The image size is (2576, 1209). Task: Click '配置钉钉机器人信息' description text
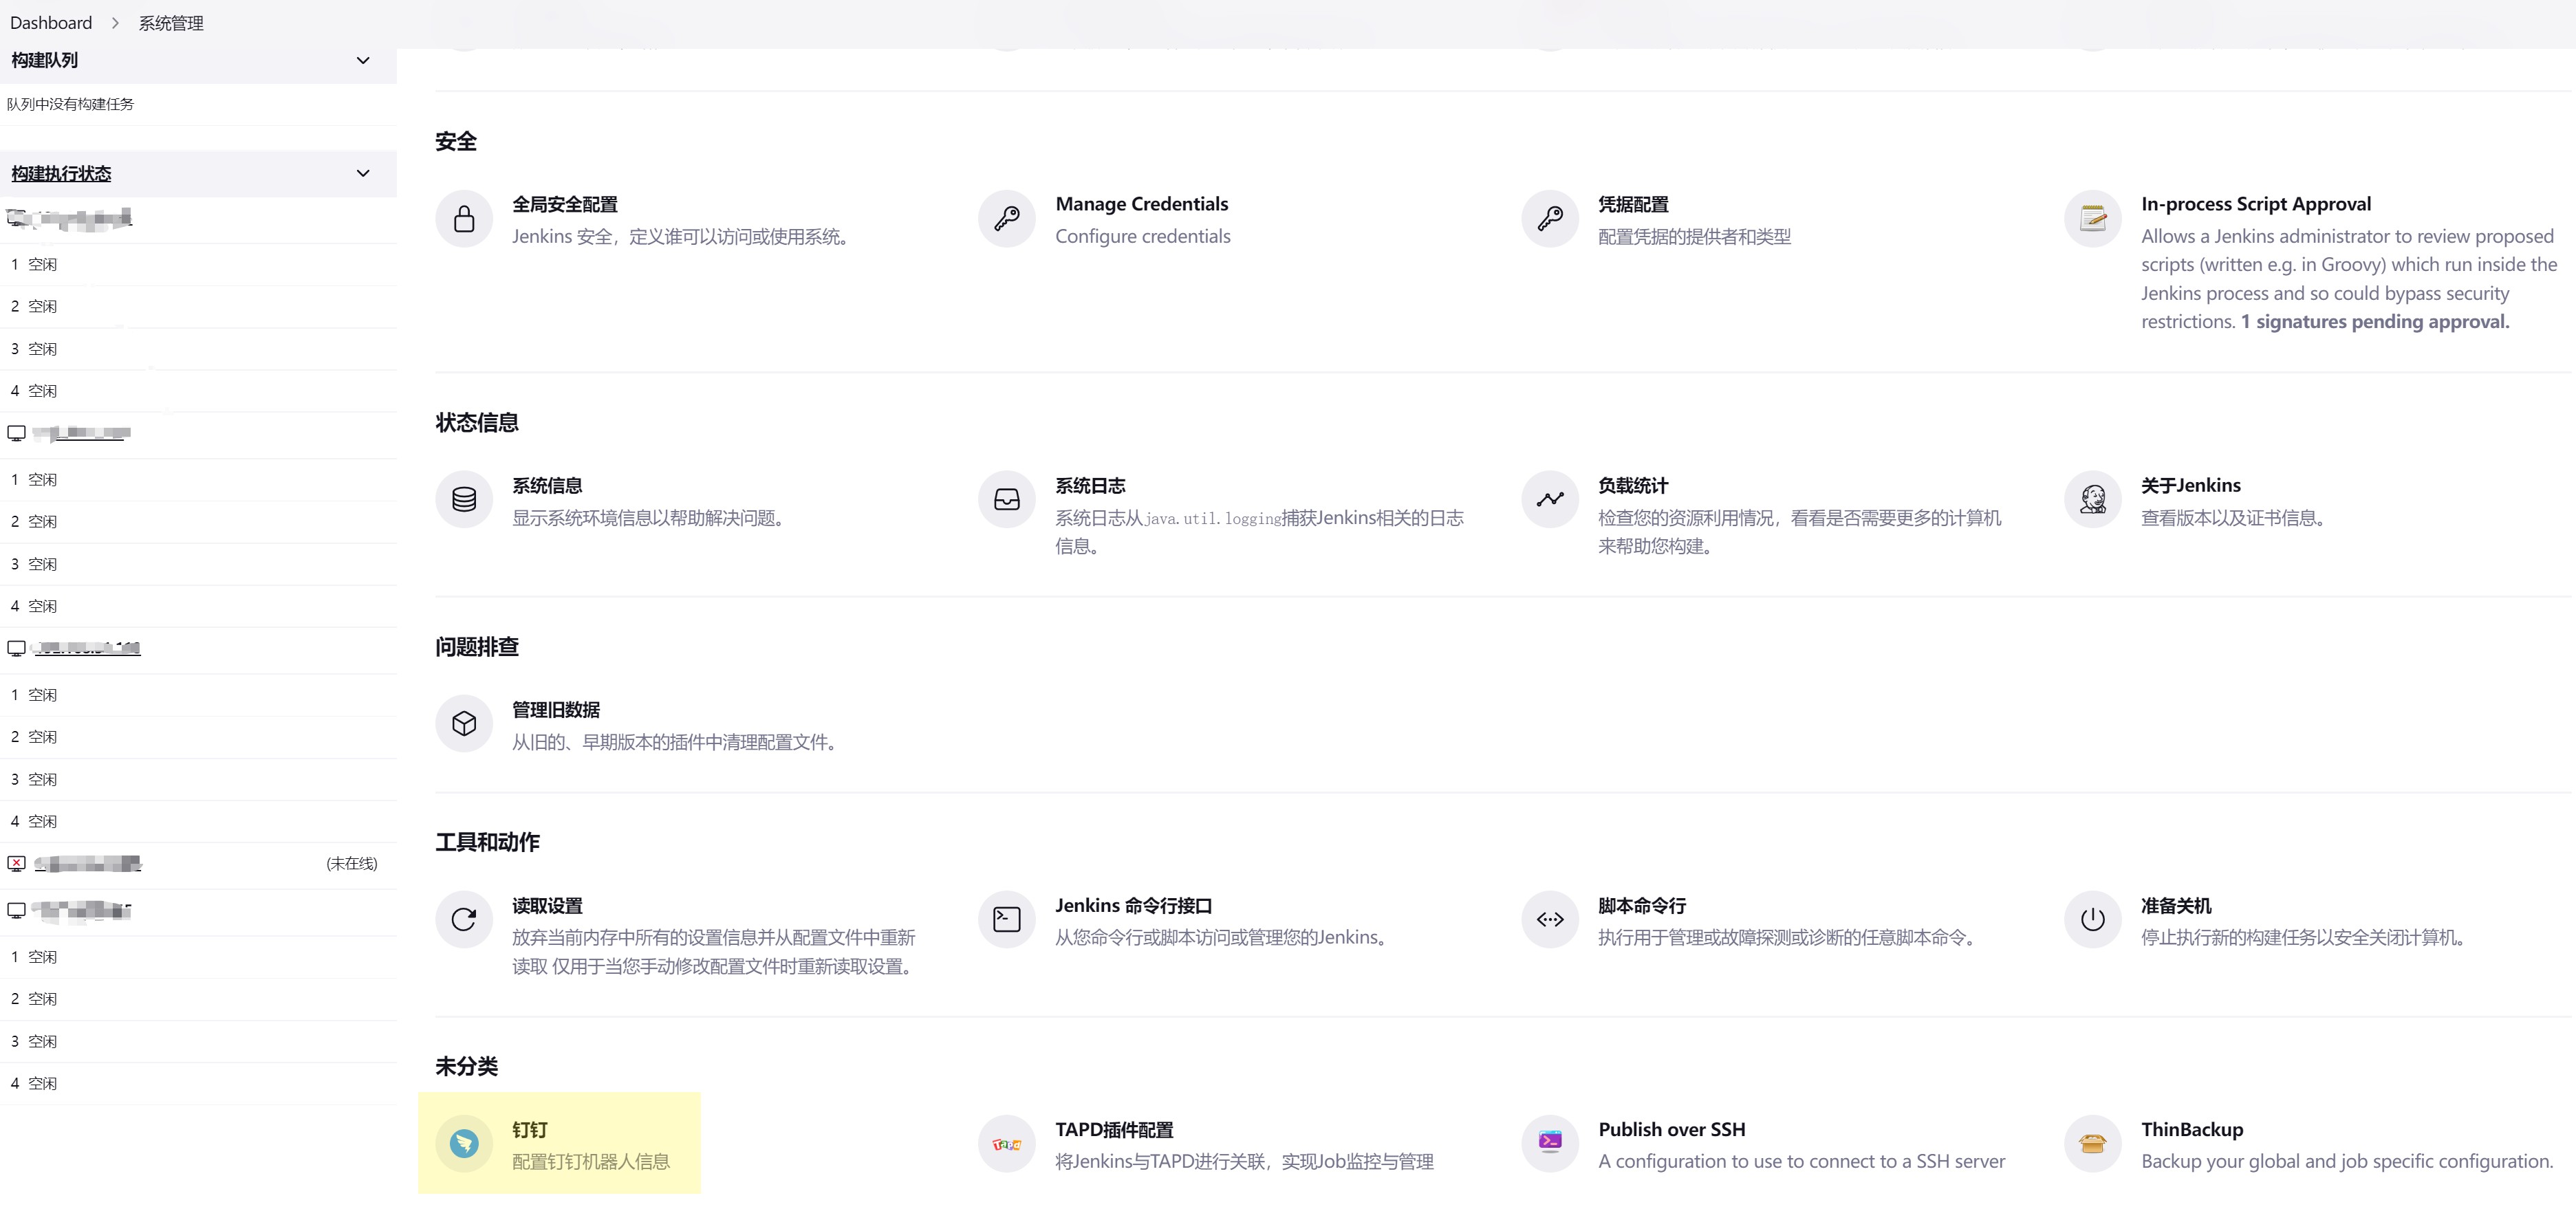pyautogui.click(x=591, y=1162)
